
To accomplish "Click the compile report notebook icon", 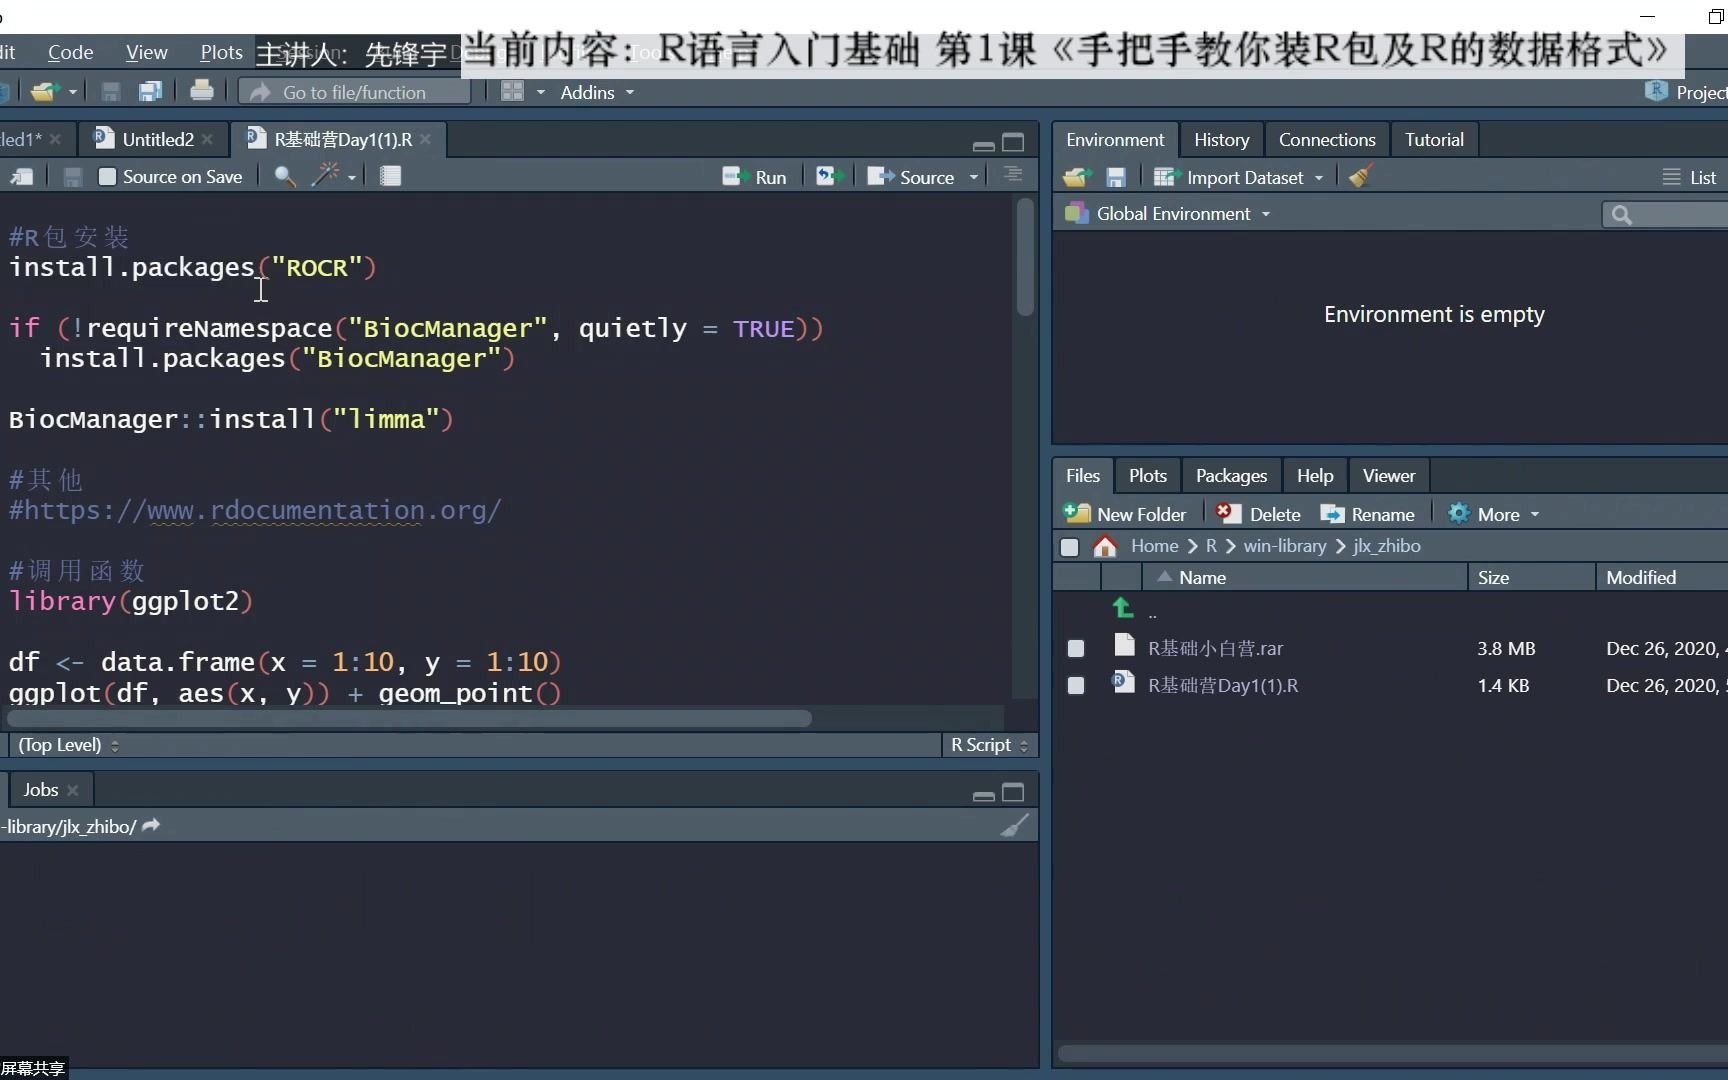I will point(391,176).
